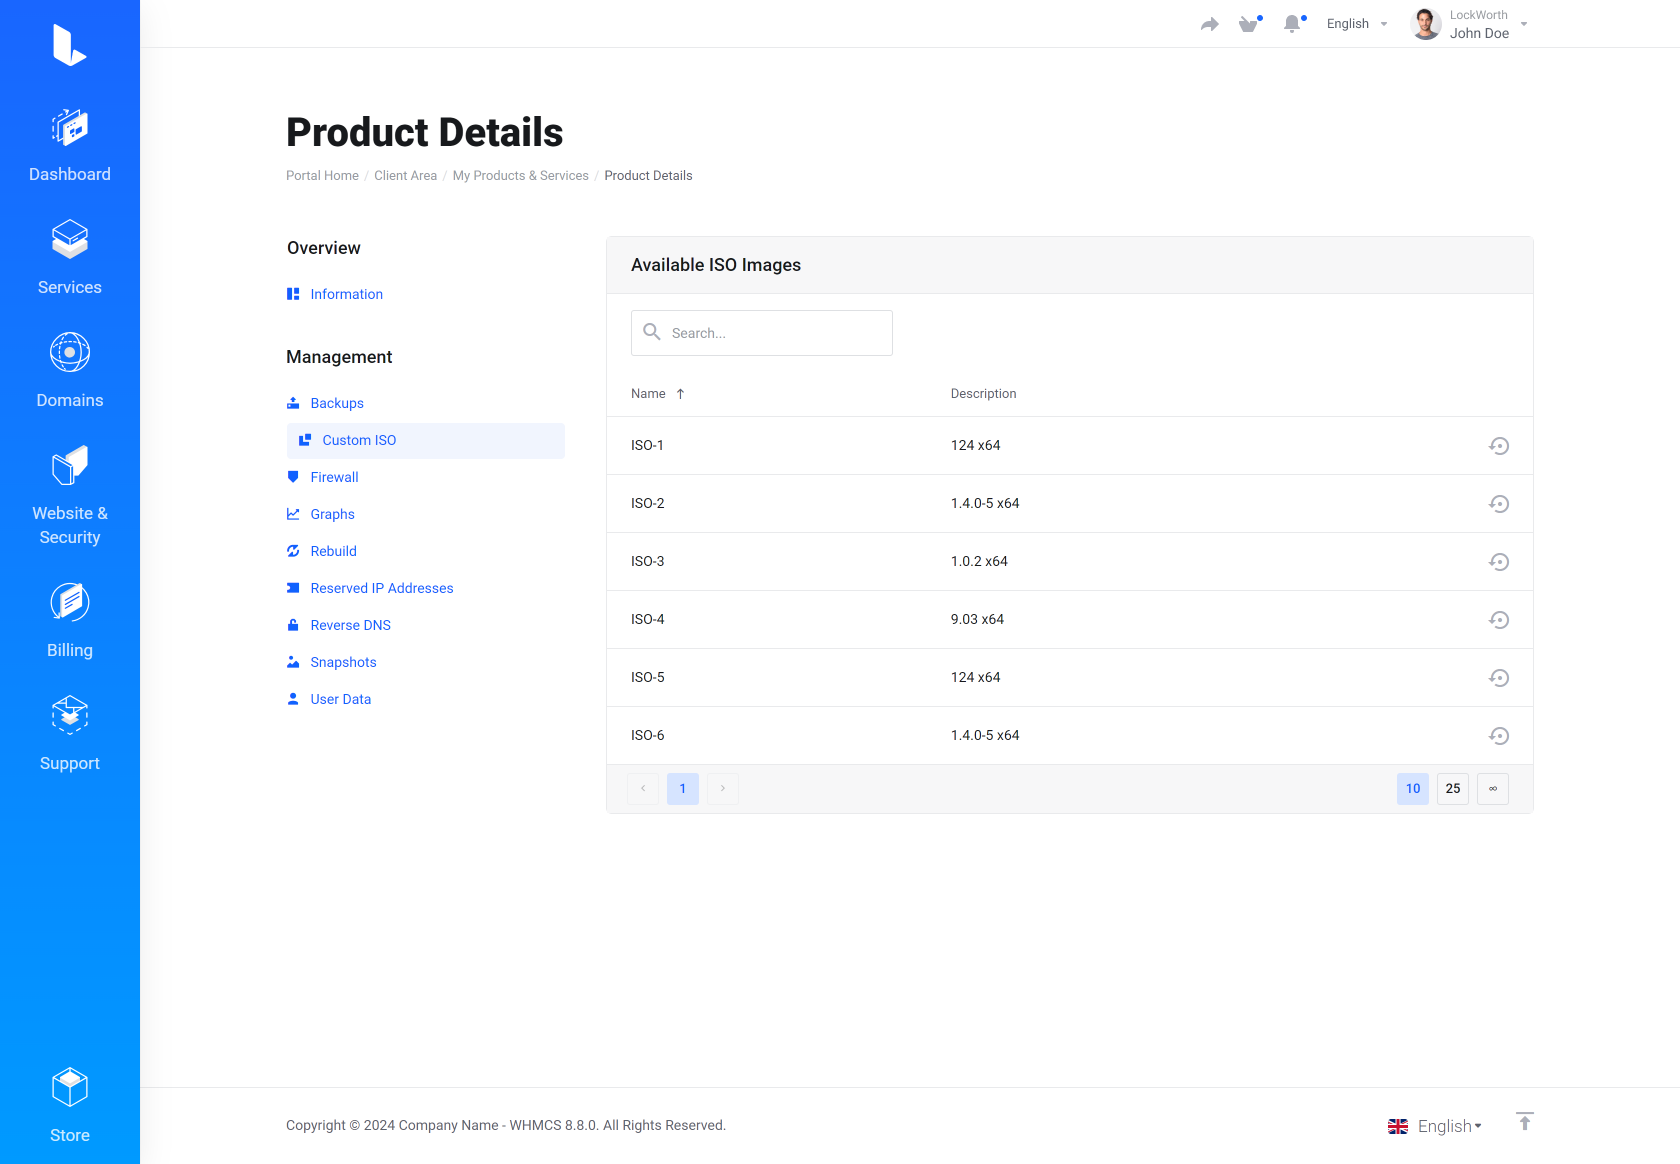Screen dimensions: 1680x1164
Task: Open the Graphs management item
Action: coord(332,514)
